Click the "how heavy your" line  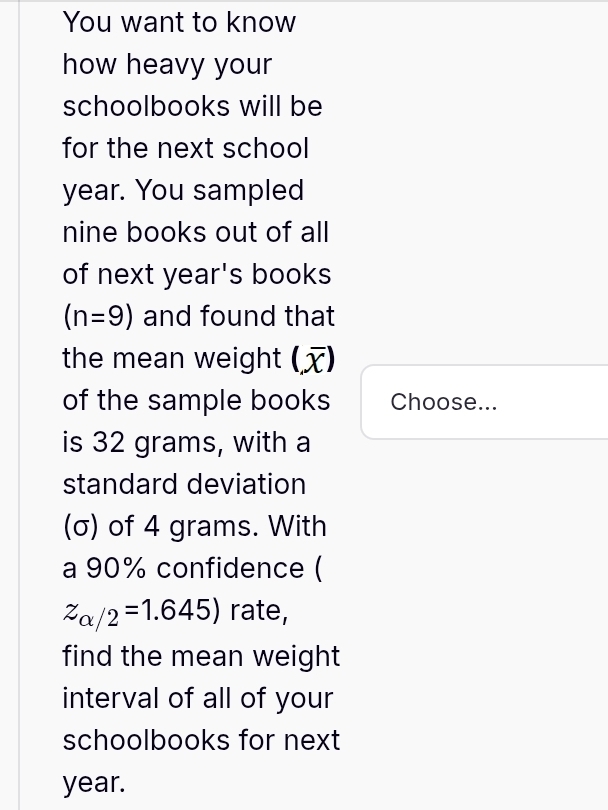[x=167, y=64]
